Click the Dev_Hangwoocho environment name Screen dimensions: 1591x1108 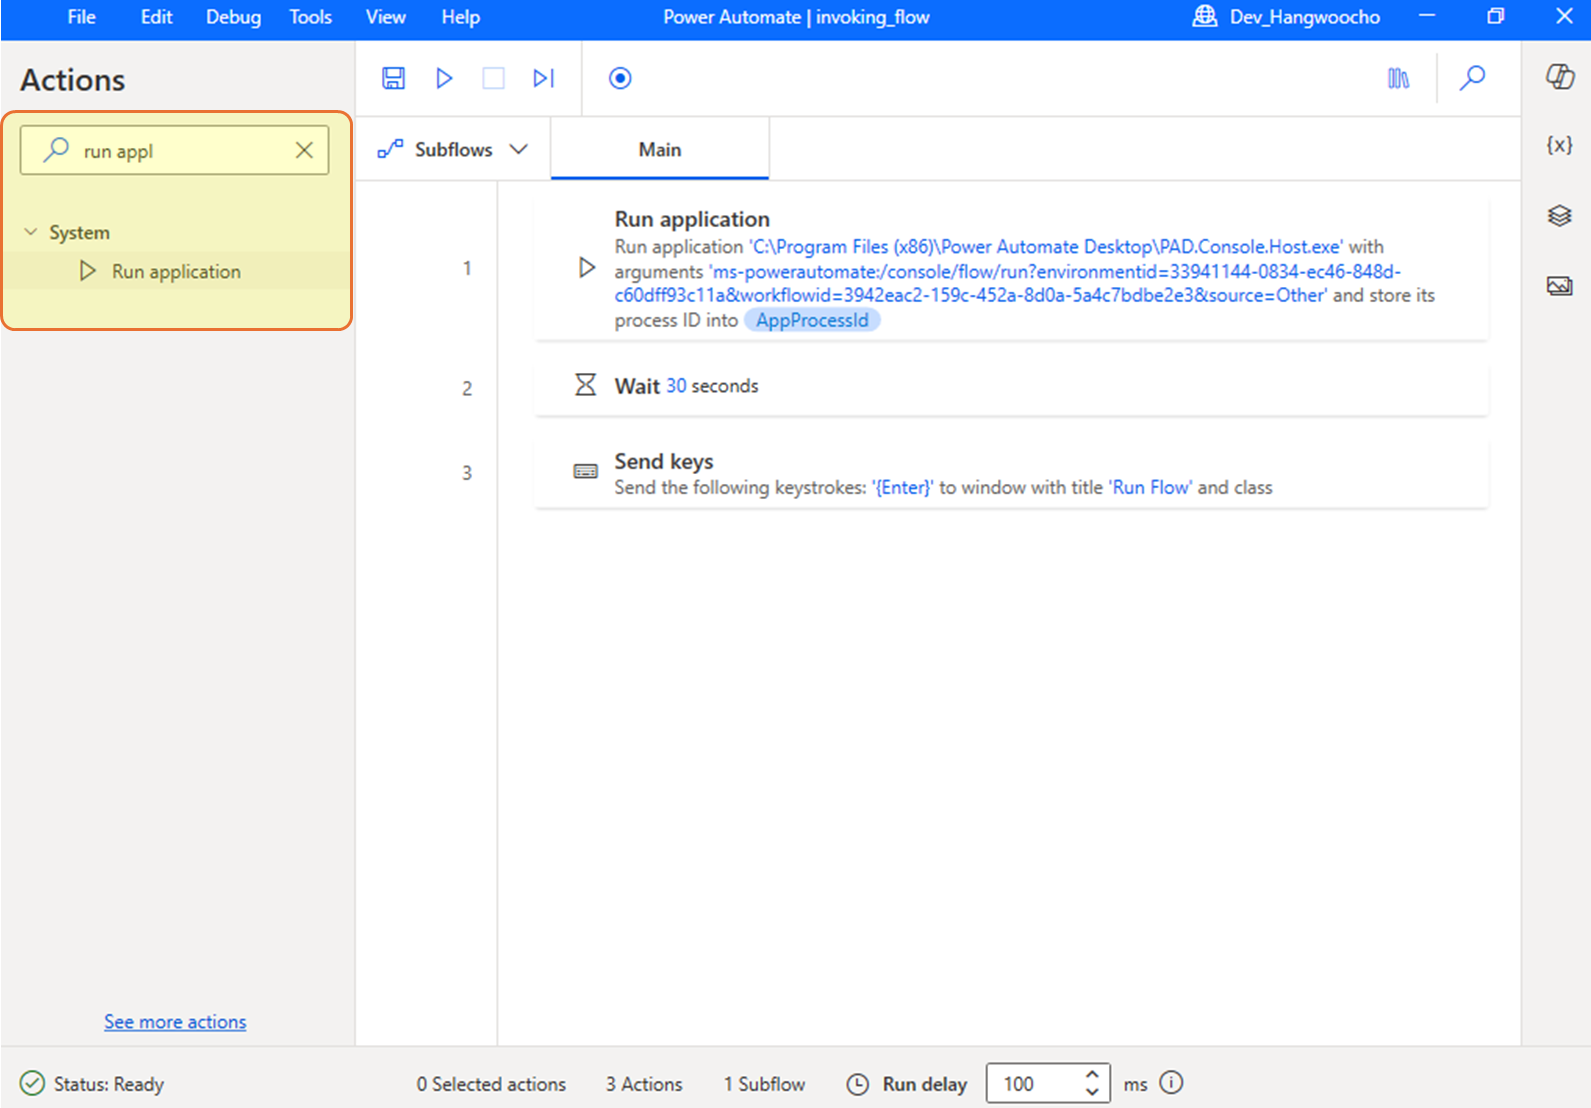(x=1304, y=17)
